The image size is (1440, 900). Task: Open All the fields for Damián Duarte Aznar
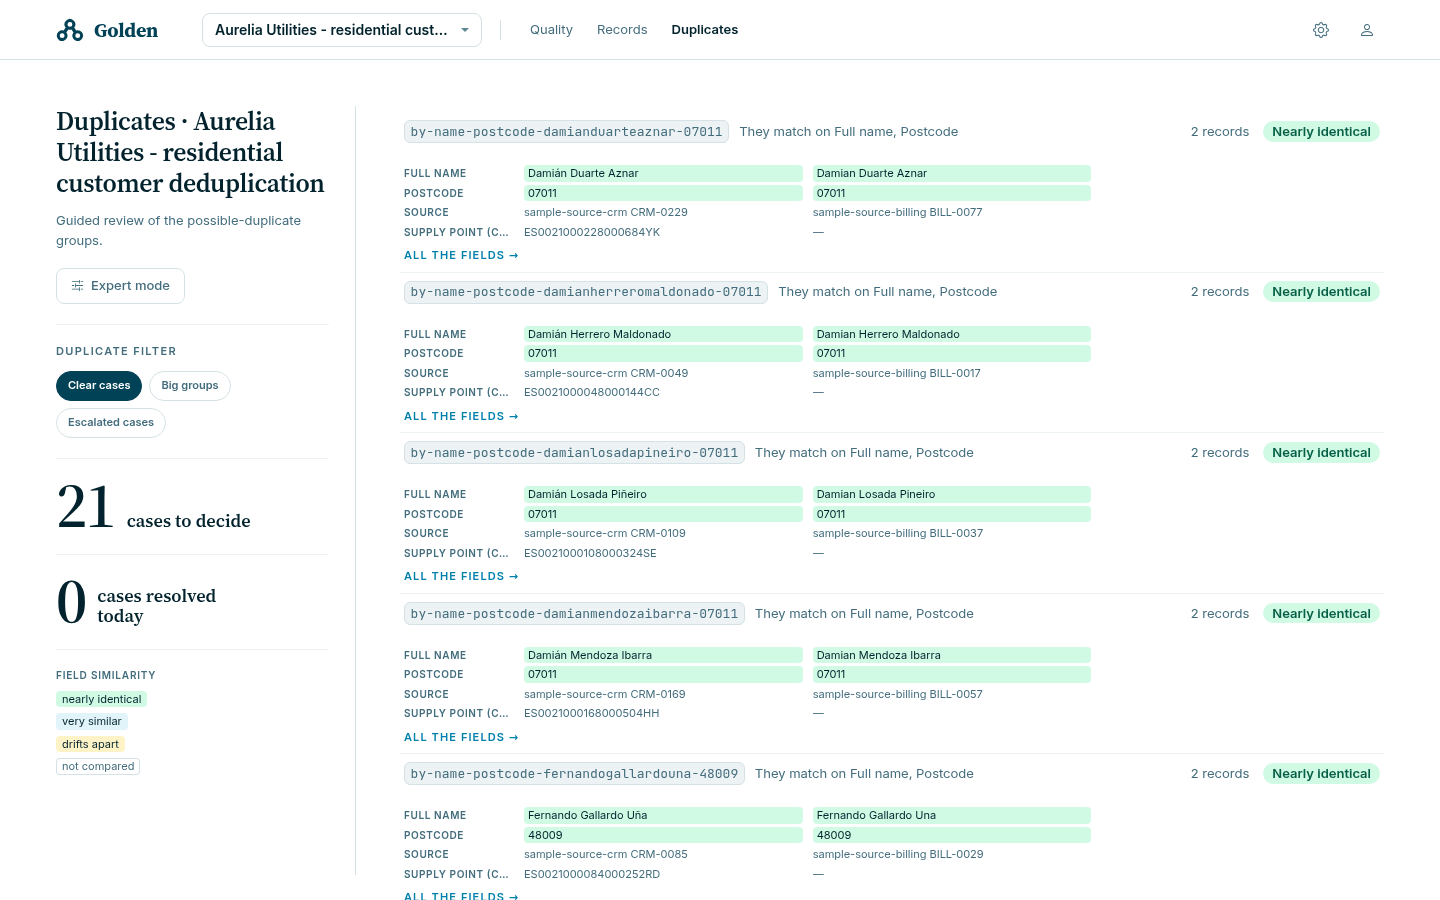tap(461, 256)
